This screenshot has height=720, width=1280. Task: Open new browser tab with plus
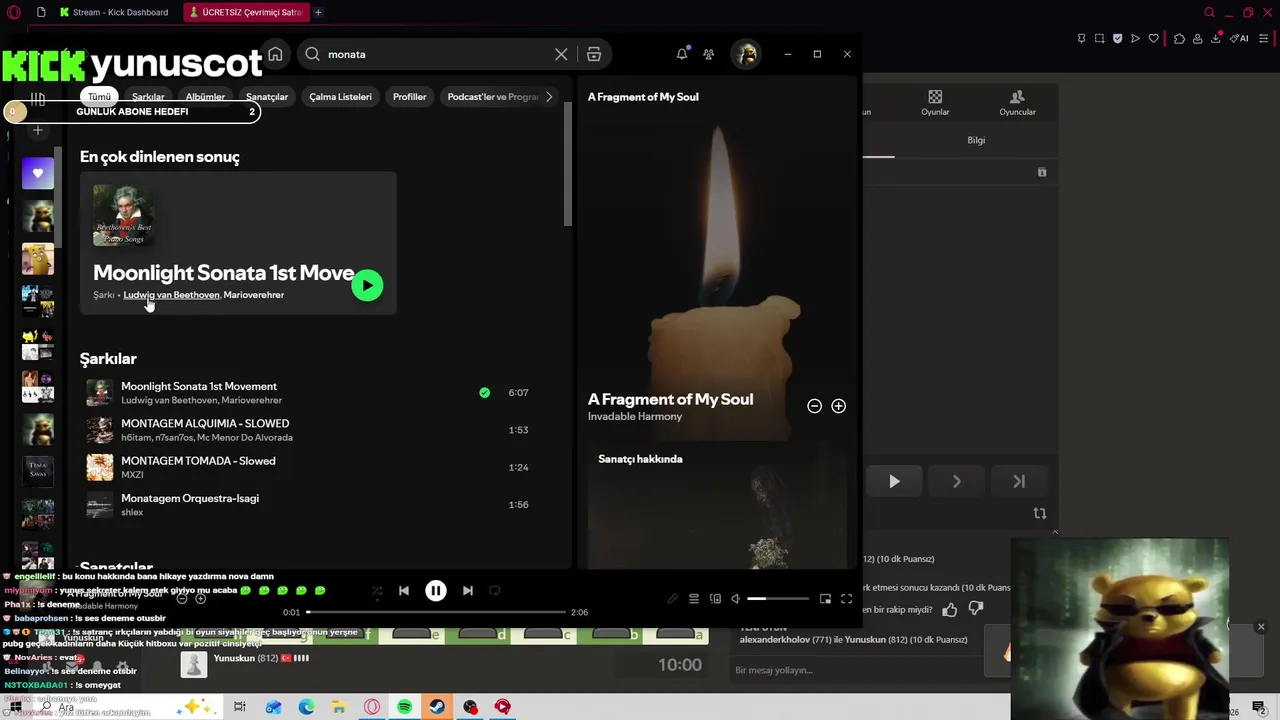[x=318, y=12]
